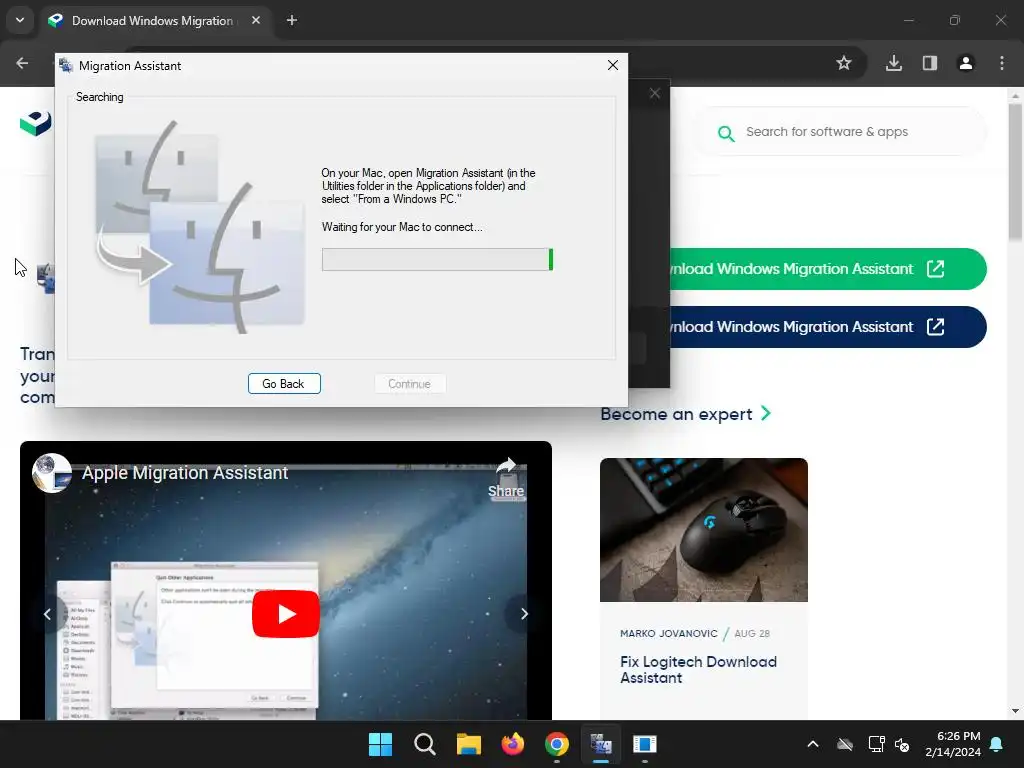The image size is (1024, 768).
Task: Open the blue window app in taskbar
Action: tap(645, 744)
